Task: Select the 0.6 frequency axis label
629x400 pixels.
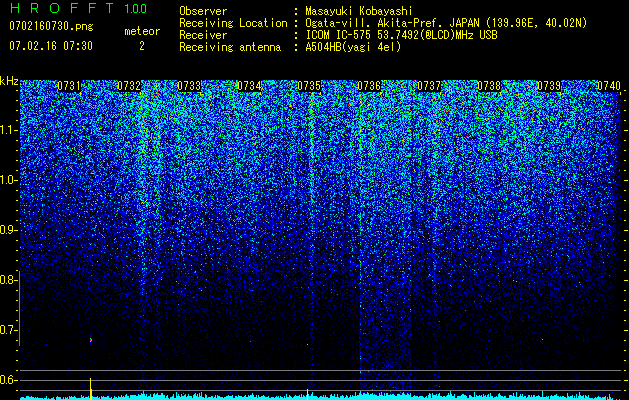Action: (7, 380)
